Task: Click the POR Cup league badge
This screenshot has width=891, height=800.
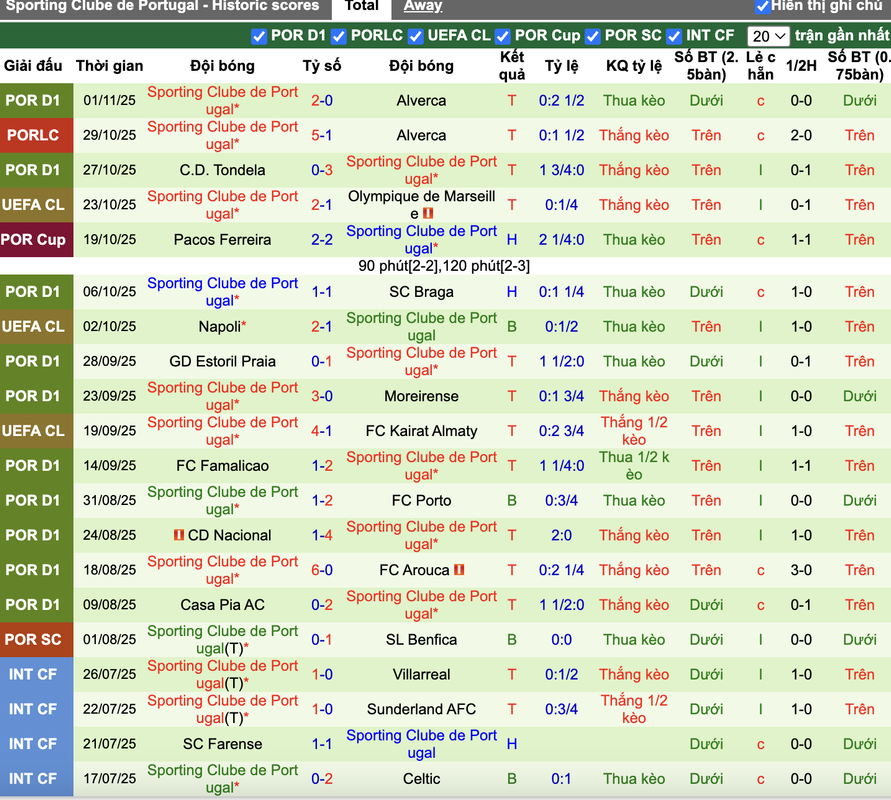Action: (x=36, y=240)
